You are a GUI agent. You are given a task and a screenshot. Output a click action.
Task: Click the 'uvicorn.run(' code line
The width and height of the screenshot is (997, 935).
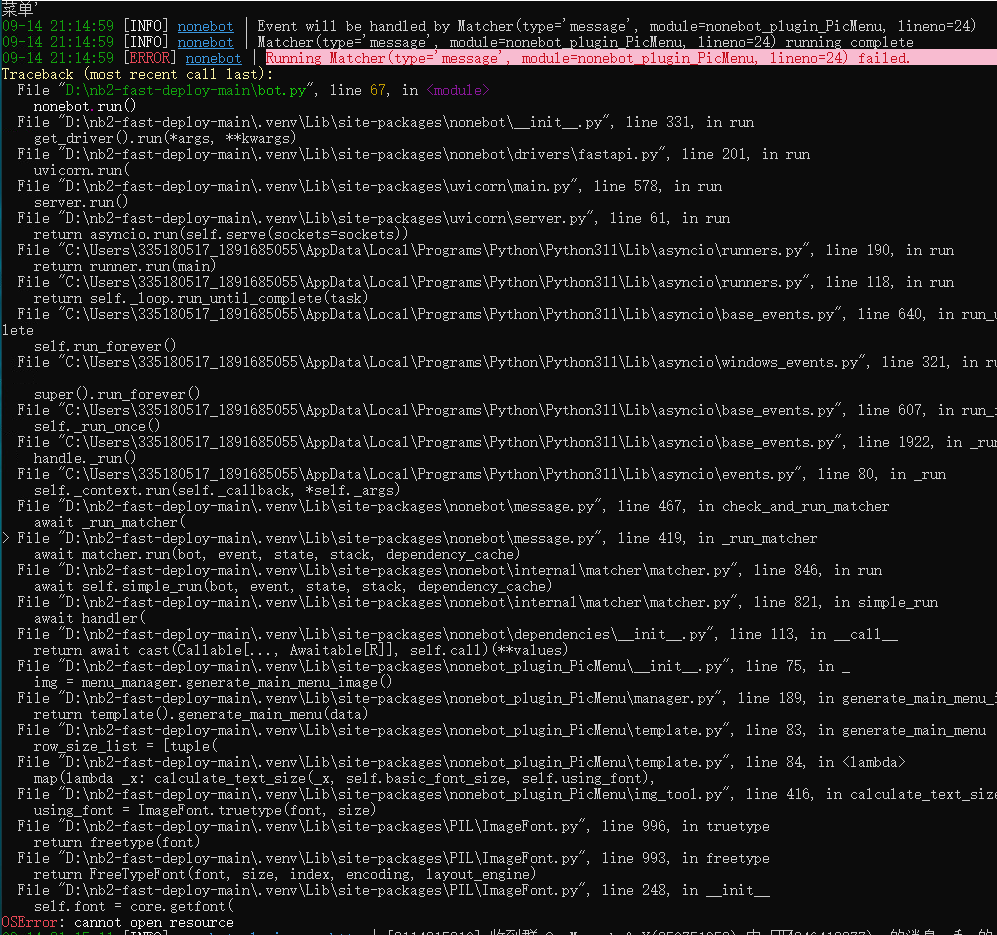81,170
